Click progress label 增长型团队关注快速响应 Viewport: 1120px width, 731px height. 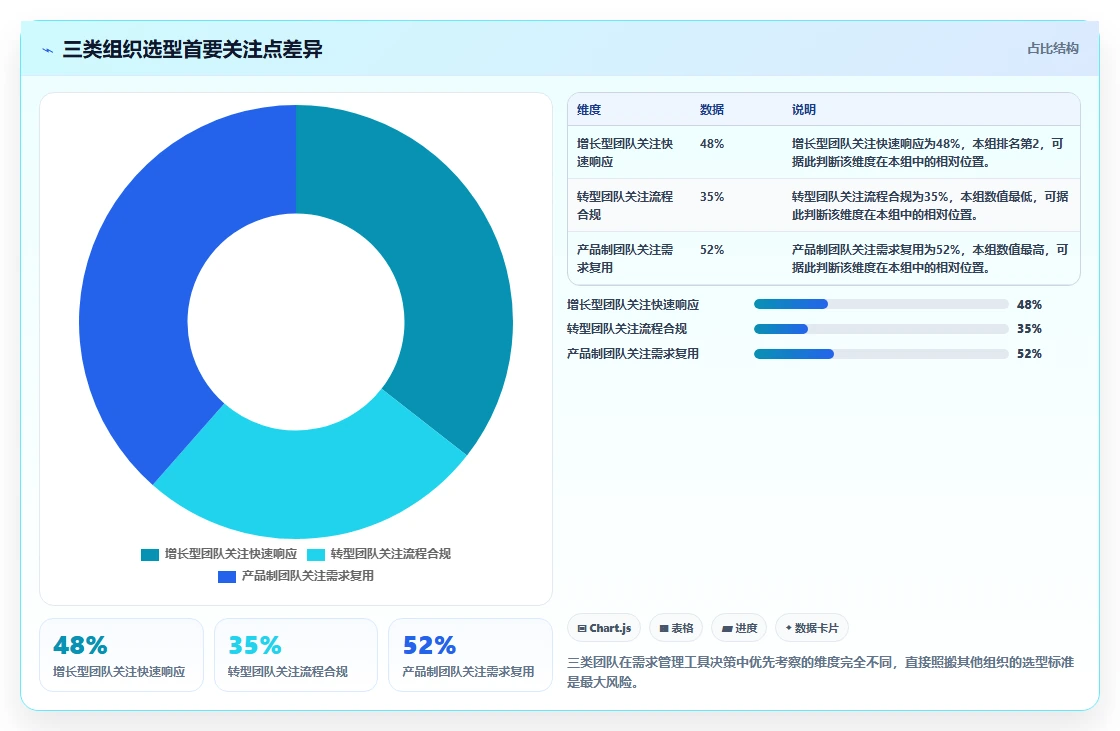(x=633, y=304)
